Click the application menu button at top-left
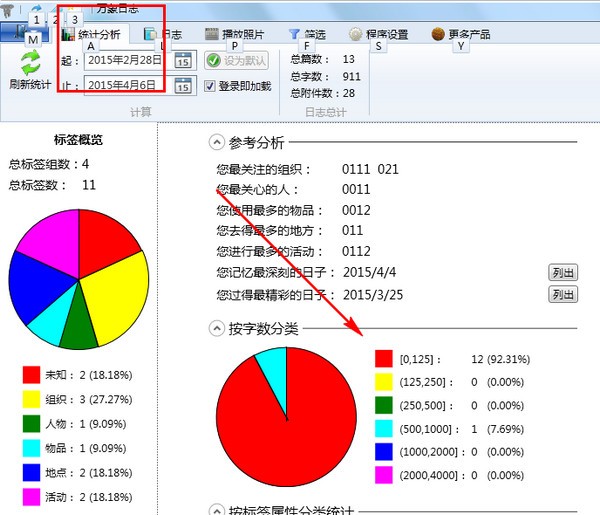Image resolution: width=600 pixels, height=515 pixels. click(x=24, y=33)
